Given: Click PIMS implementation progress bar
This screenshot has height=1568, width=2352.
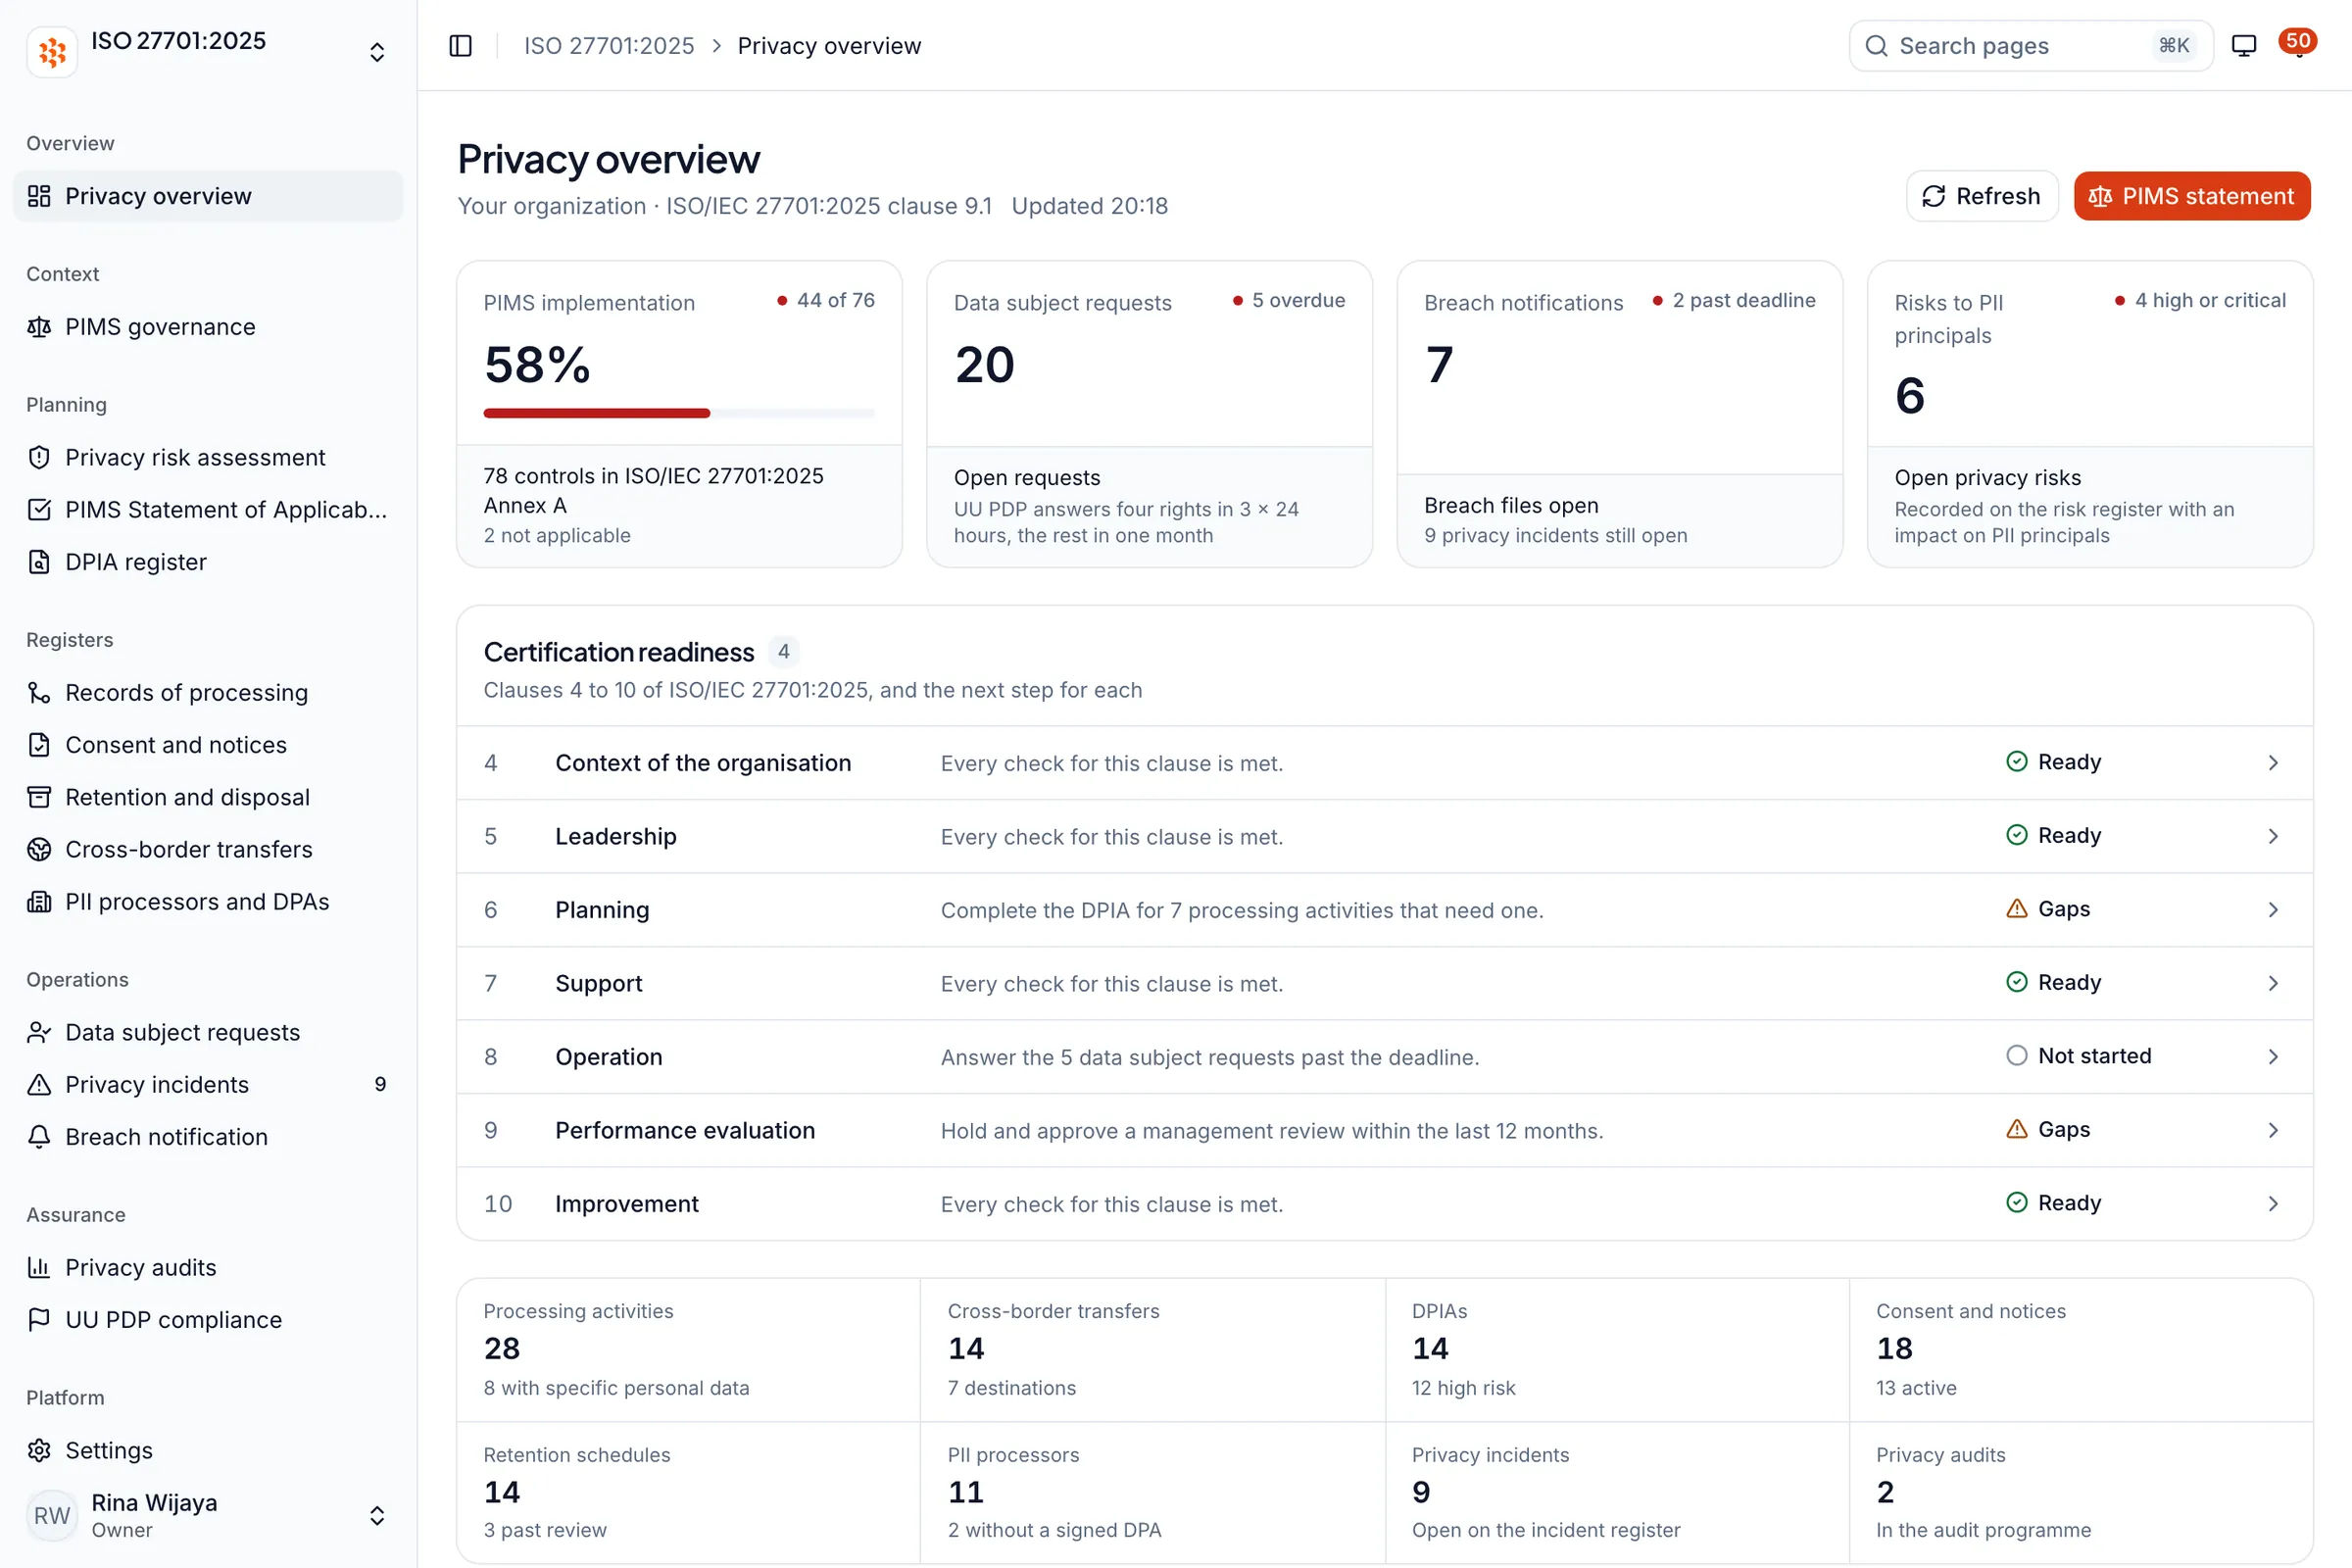Looking at the screenshot, I should (679, 413).
